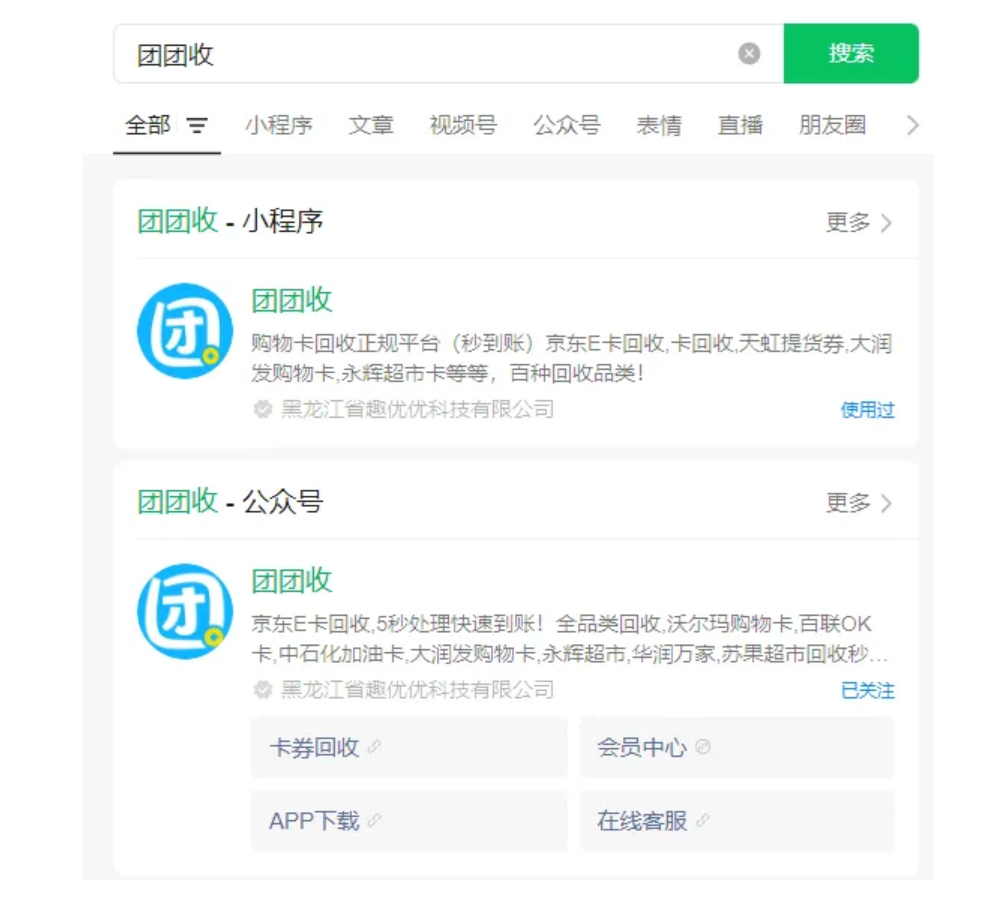The width and height of the screenshot is (999, 906).
Task: Open the APP下载 menu shortcut
Action: coord(409,821)
